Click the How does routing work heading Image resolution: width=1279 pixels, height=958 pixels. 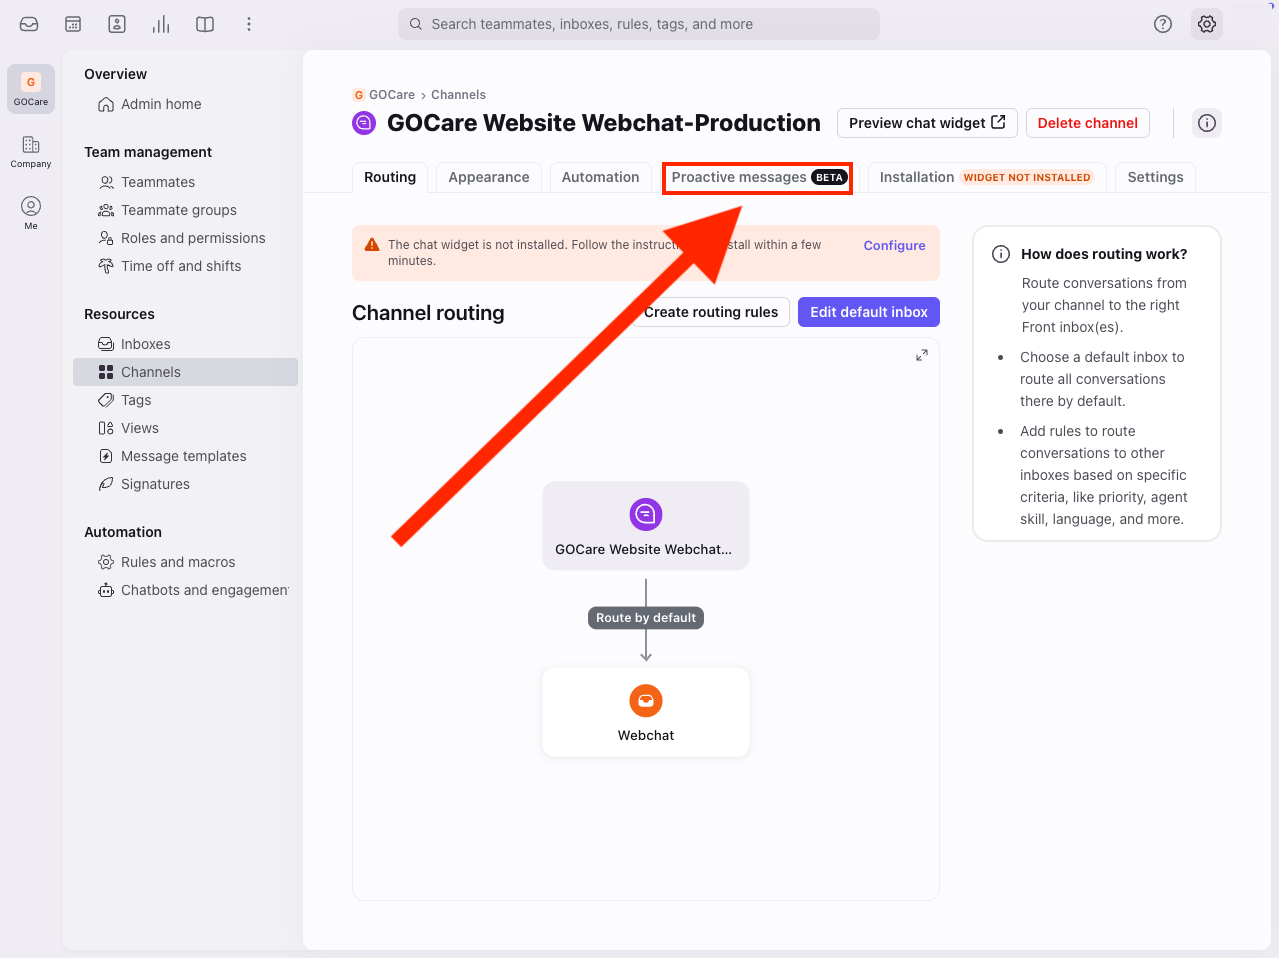click(x=1104, y=254)
